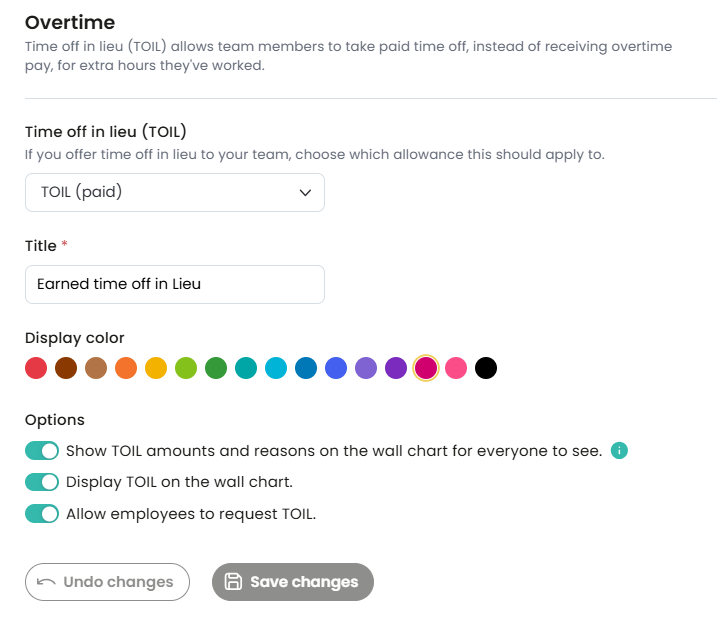This screenshot has height=622, width=717.
Task: Click the dropdown chevron arrow
Action: click(x=305, y=193)
